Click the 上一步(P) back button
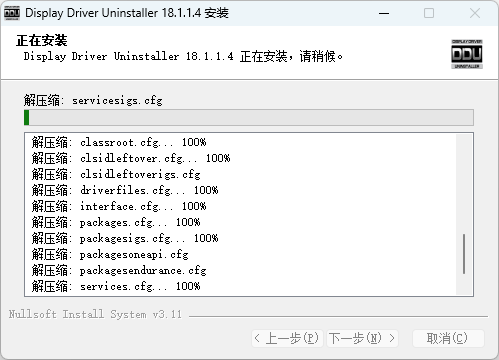Image resolution: width=499 pixels, height=360 pixels. [287, 338]
